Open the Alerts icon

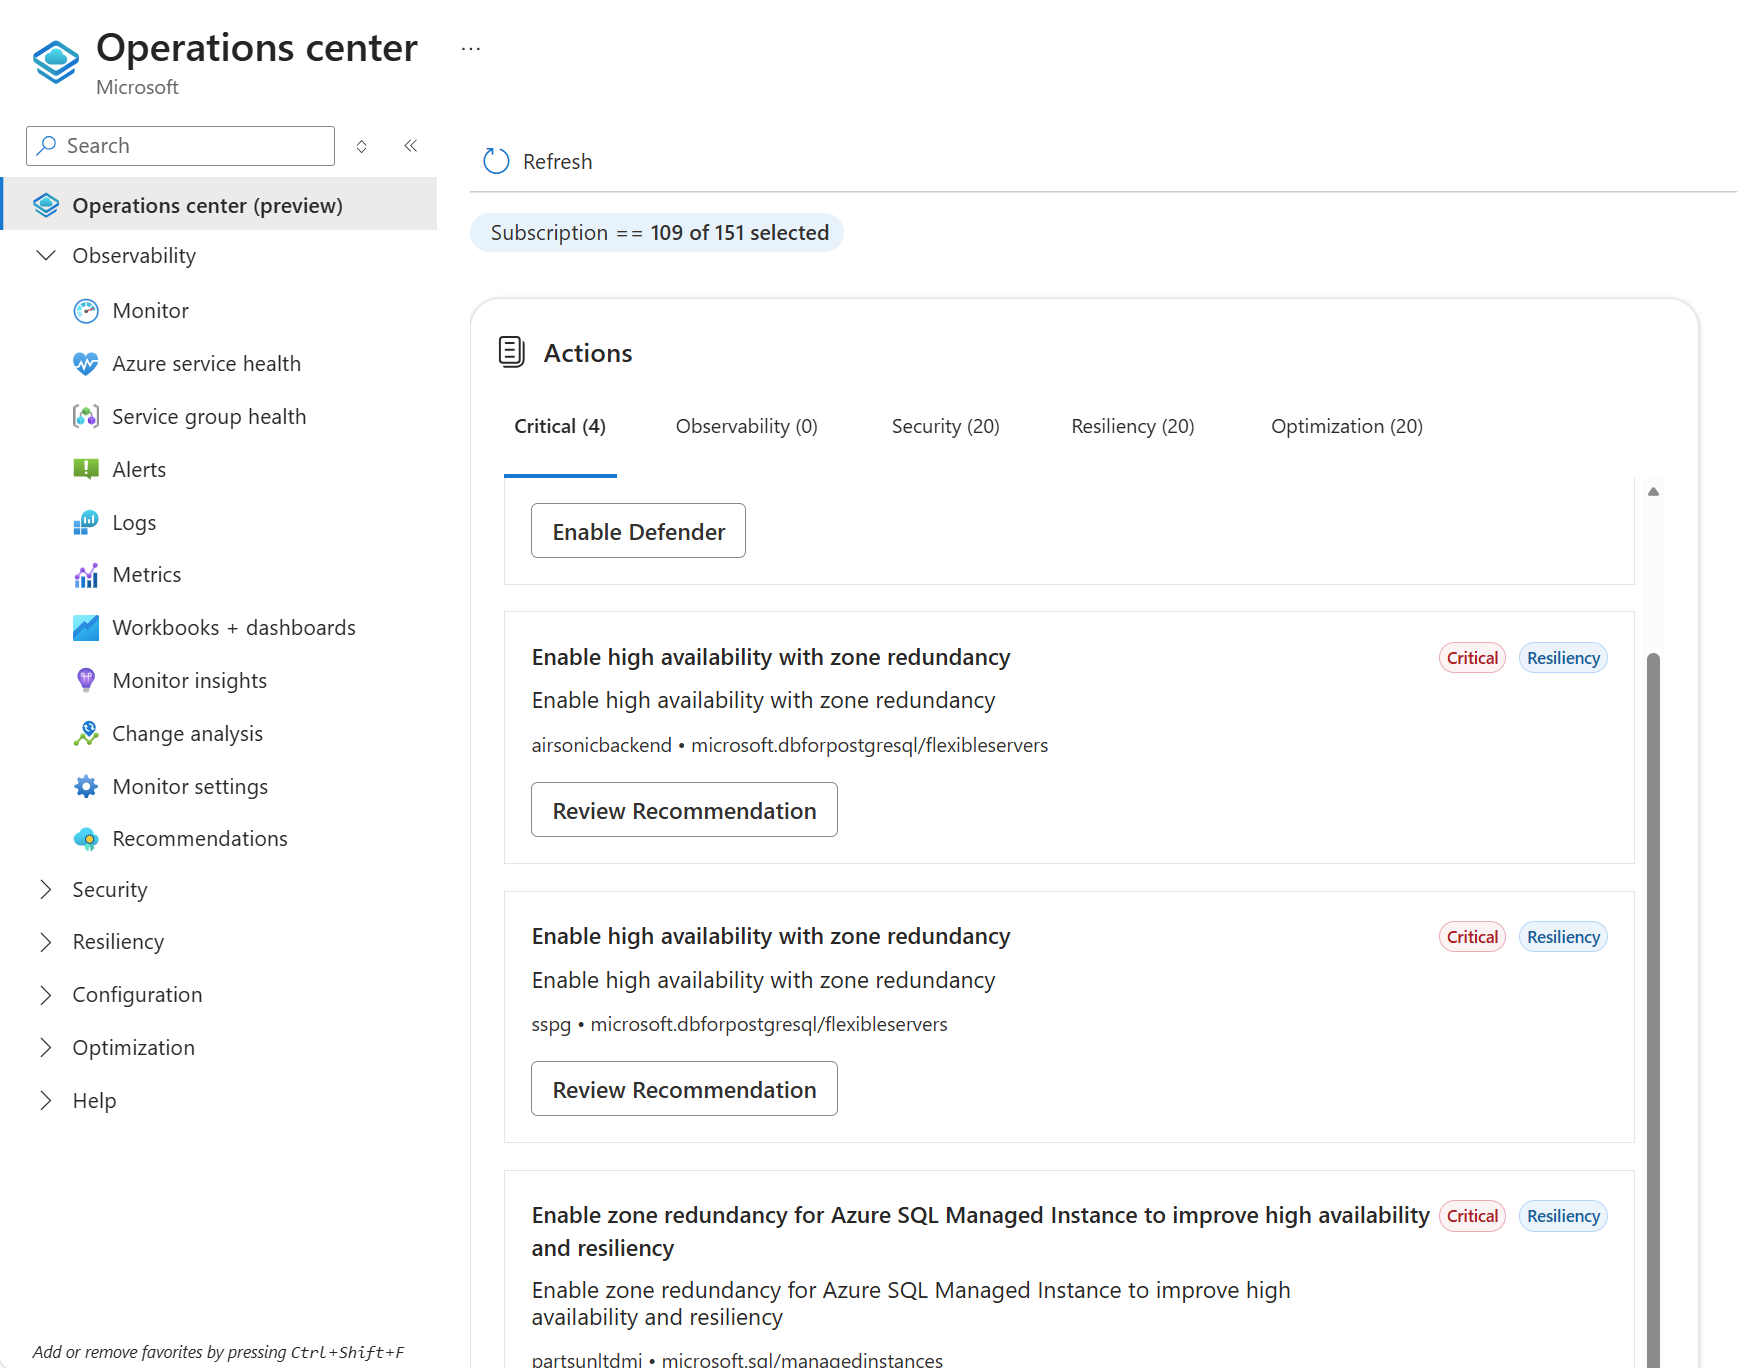coord(86,469)
